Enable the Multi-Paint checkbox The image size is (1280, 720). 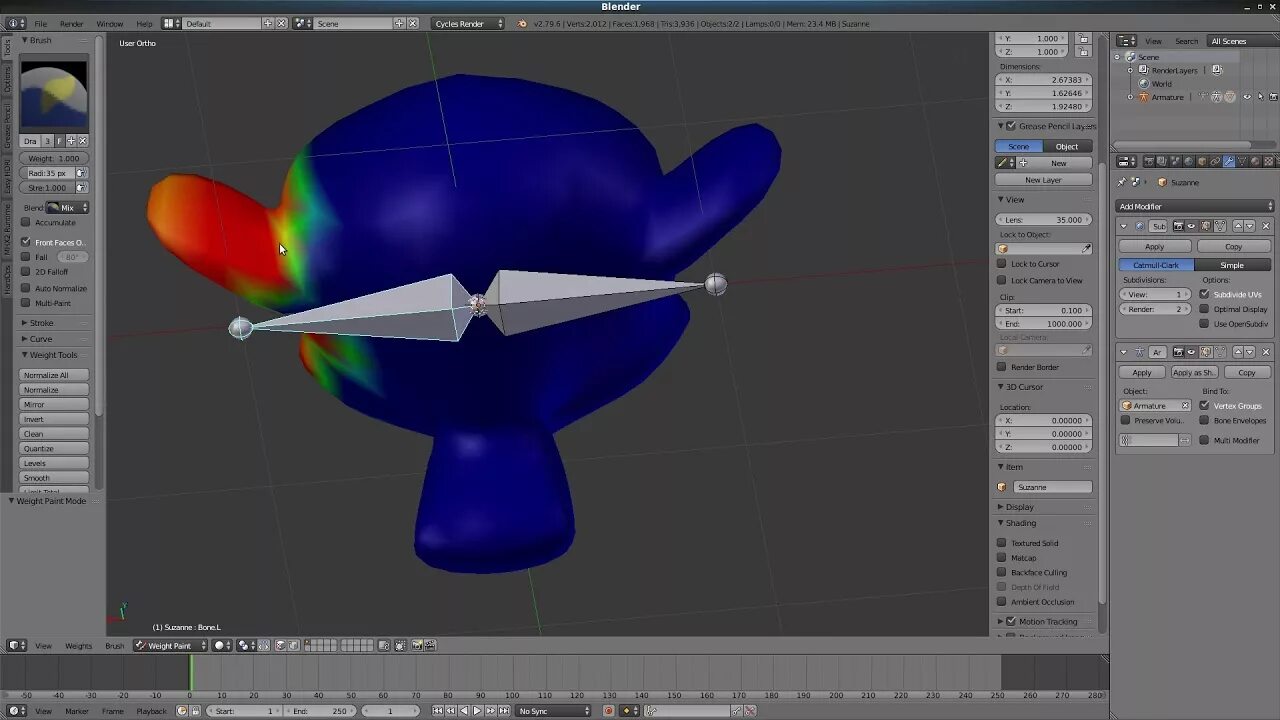[26, 303]
